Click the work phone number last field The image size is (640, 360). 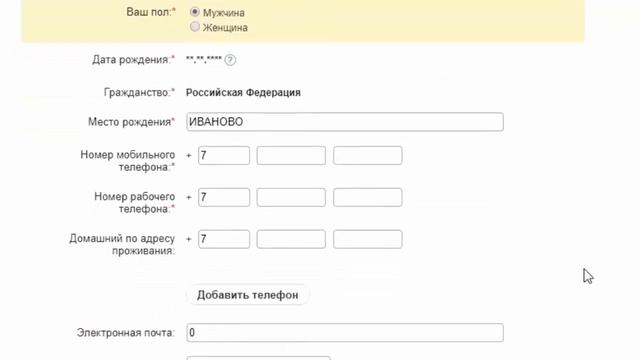click(x=367, y=197)
